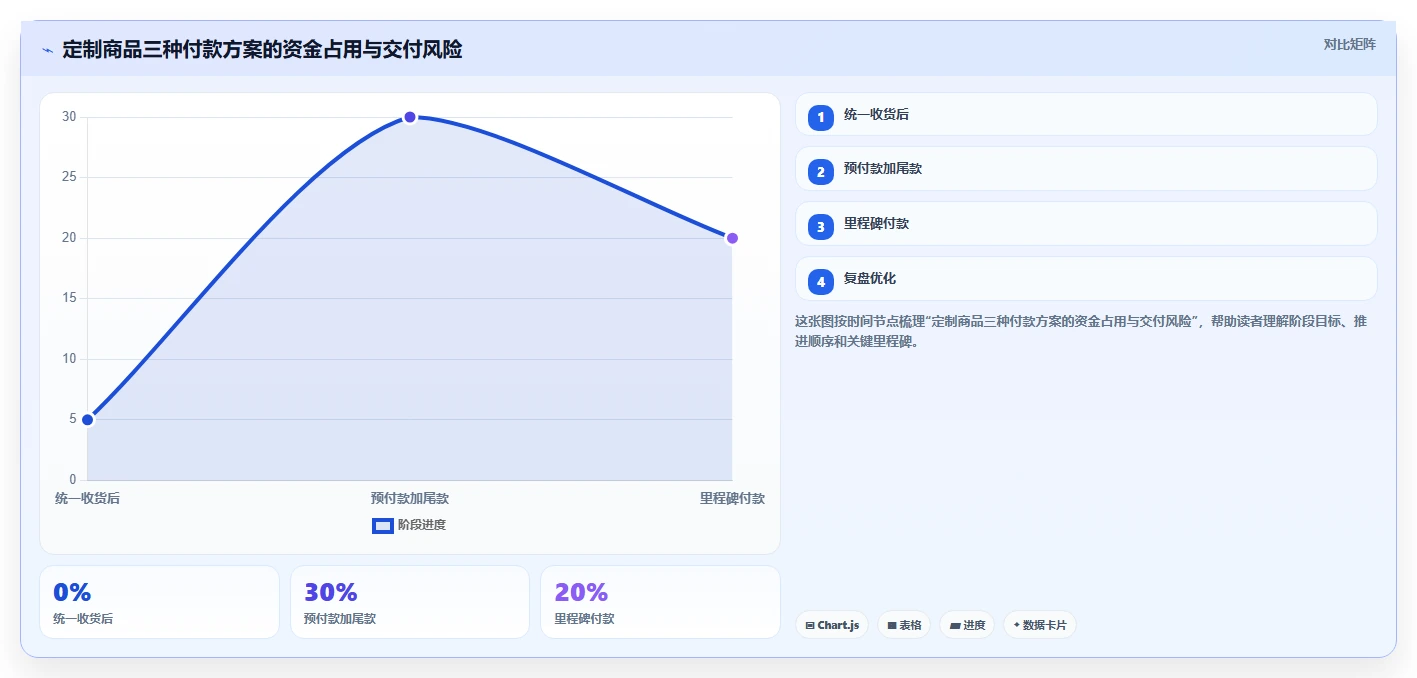Click the y-axis value 15
1417x678 pixels.
[69, 298]
